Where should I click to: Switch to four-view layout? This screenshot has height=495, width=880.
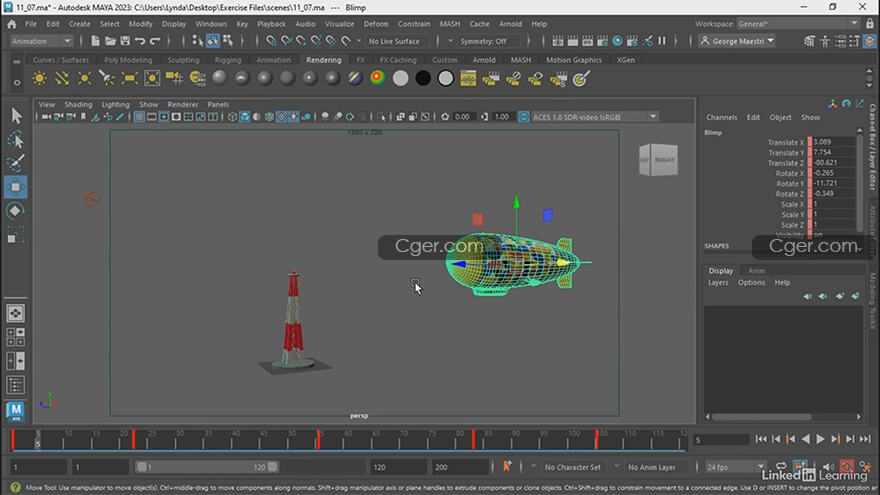point(16,337)
